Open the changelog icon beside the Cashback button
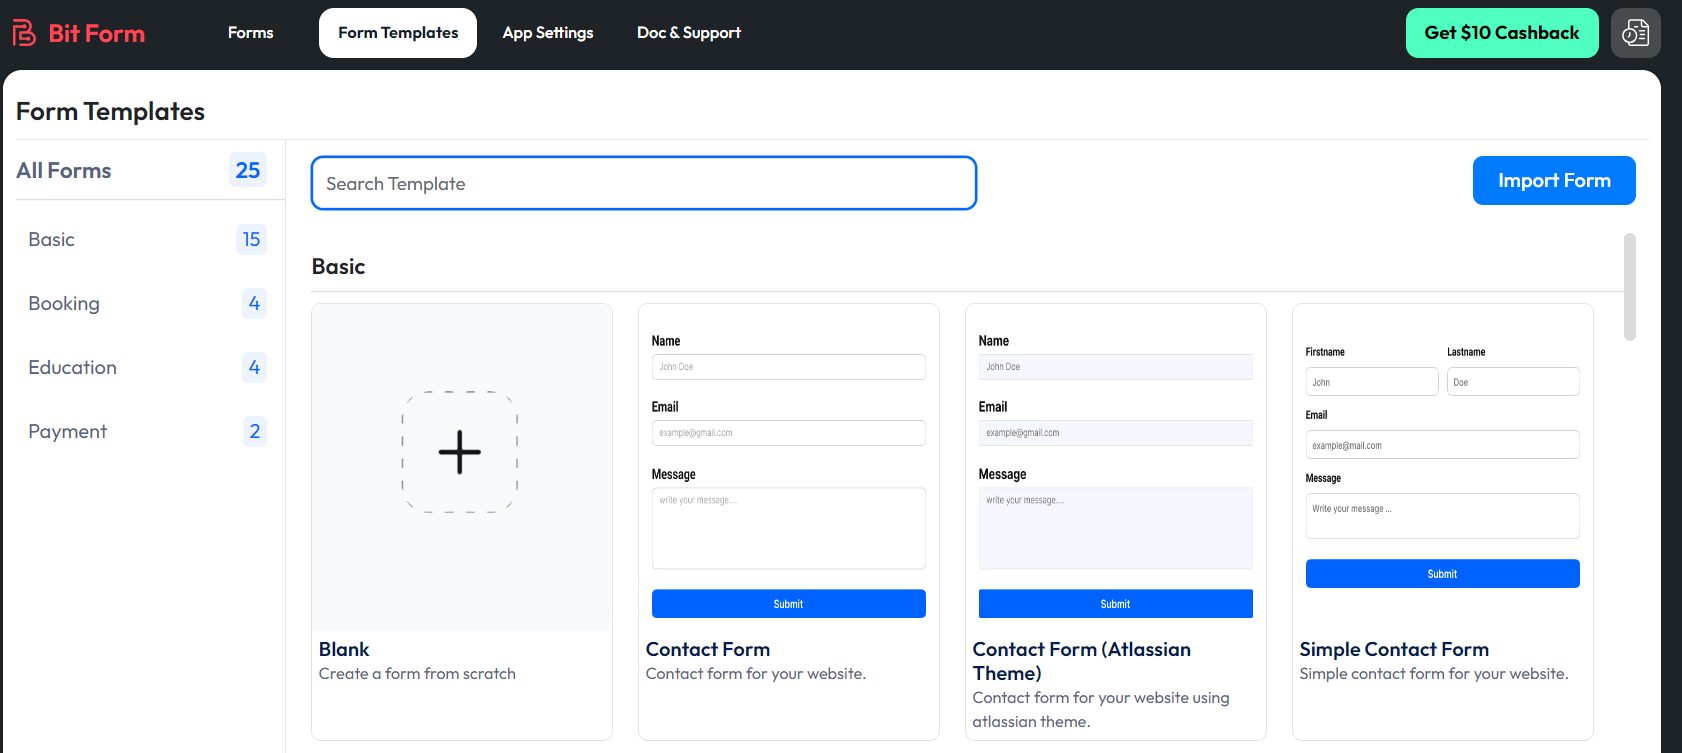Viewport: 1682px width, 753px height. point(1635,33)
